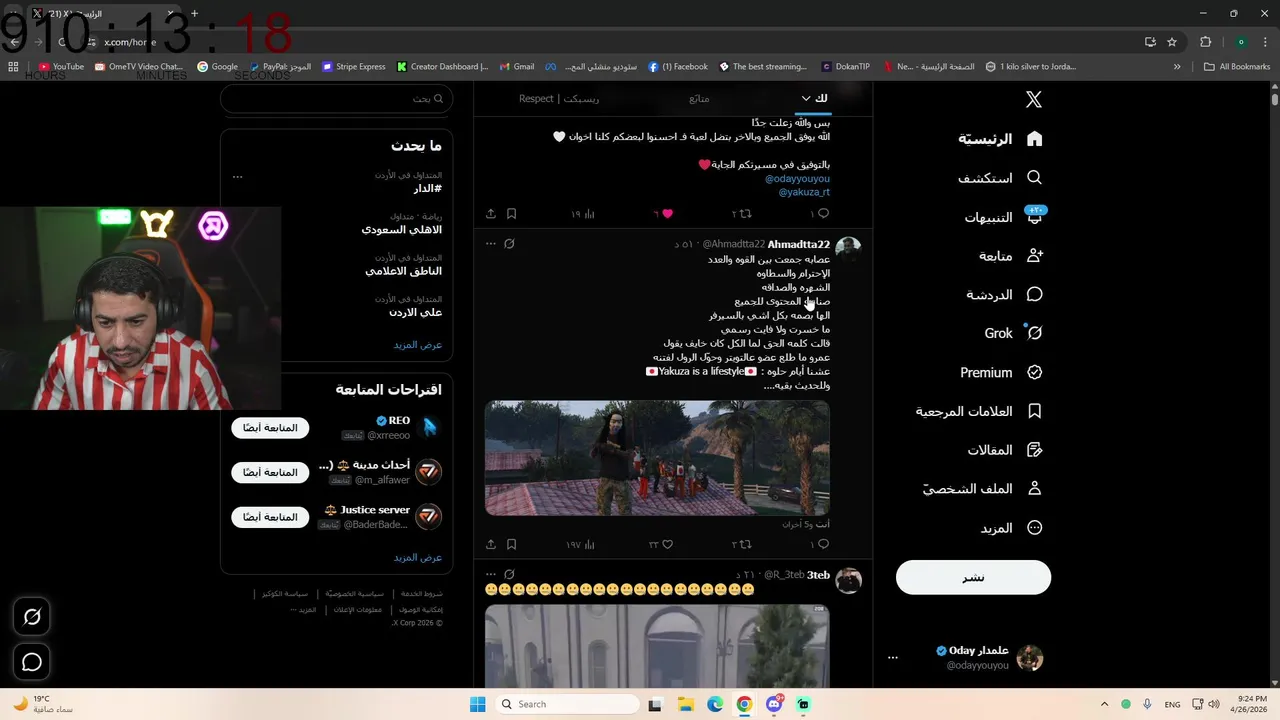The height and width of the screenshot is (720, 1280).
Task: Open متابعة follow page in sidebar
Action: point(1010,256)
